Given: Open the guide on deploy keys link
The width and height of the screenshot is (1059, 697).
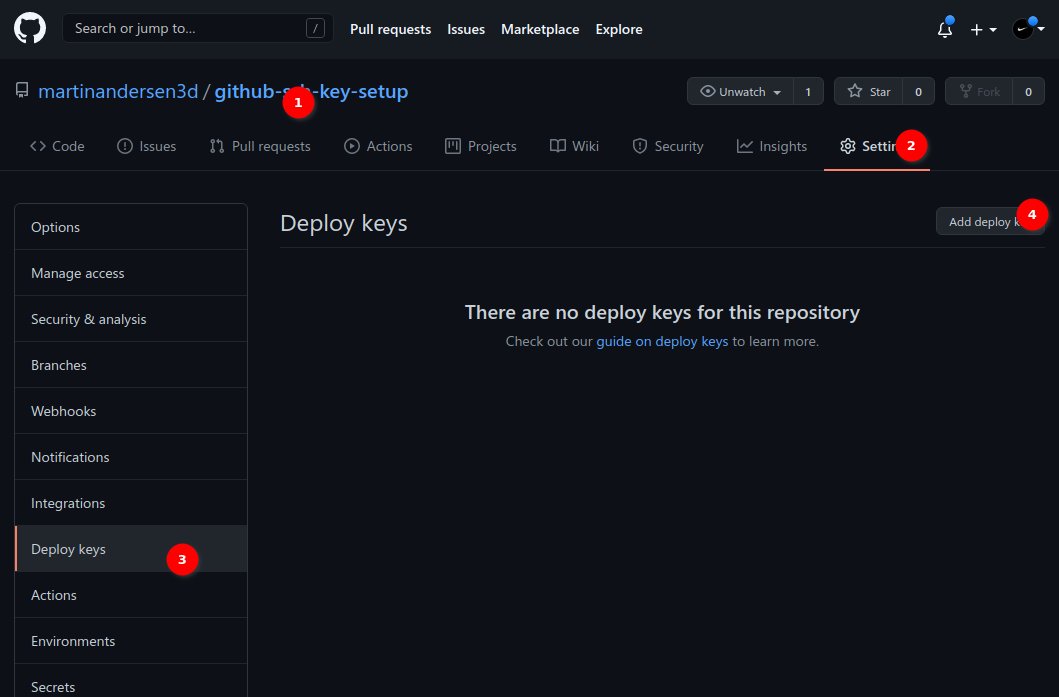Looking at the screenshot, I should [x=662, y=341].
